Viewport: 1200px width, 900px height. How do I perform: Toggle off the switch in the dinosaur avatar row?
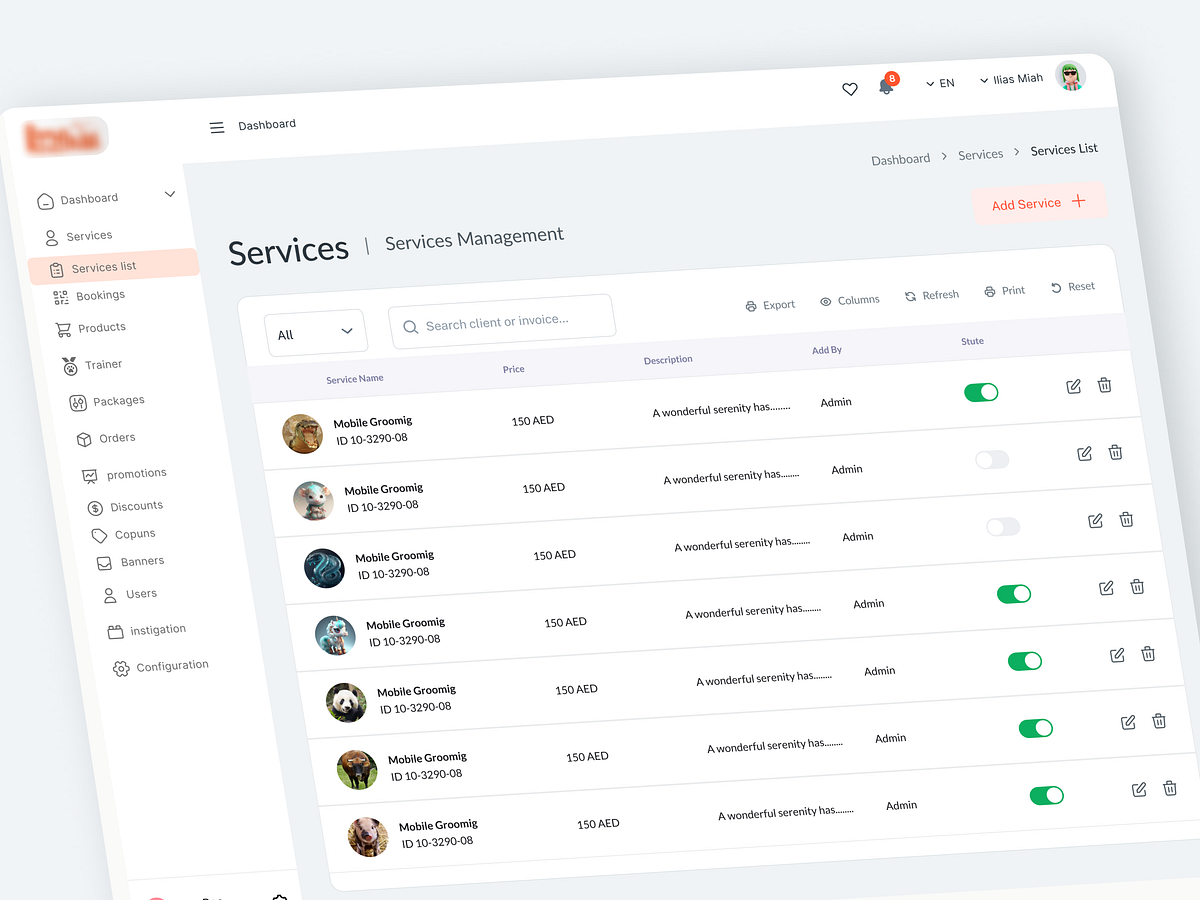pyautogui.click(x=981, y=392)
